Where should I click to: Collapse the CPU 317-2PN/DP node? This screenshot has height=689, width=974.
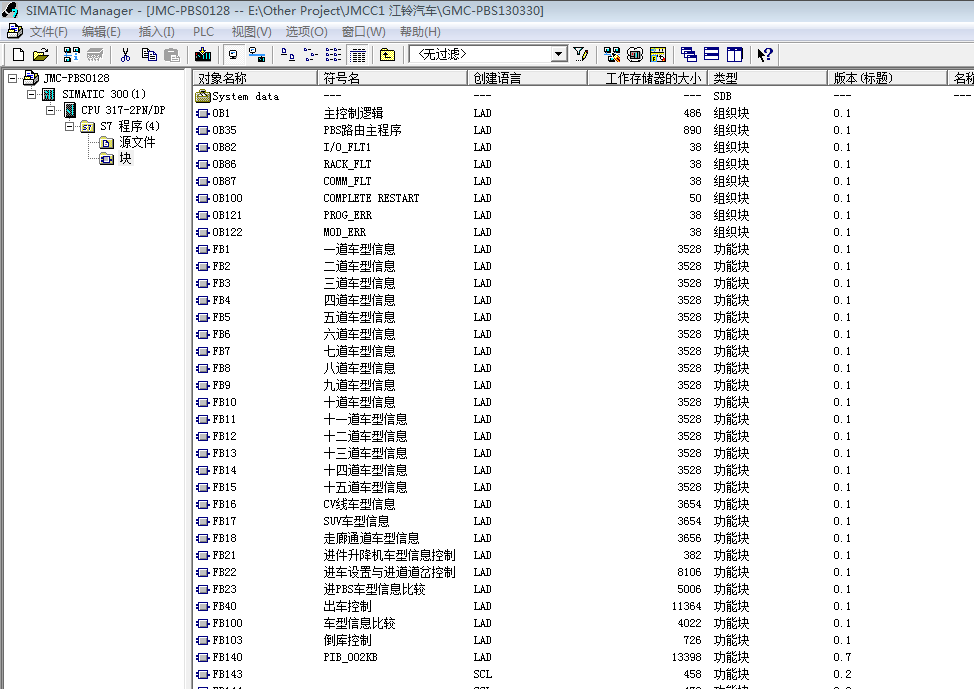50,111
